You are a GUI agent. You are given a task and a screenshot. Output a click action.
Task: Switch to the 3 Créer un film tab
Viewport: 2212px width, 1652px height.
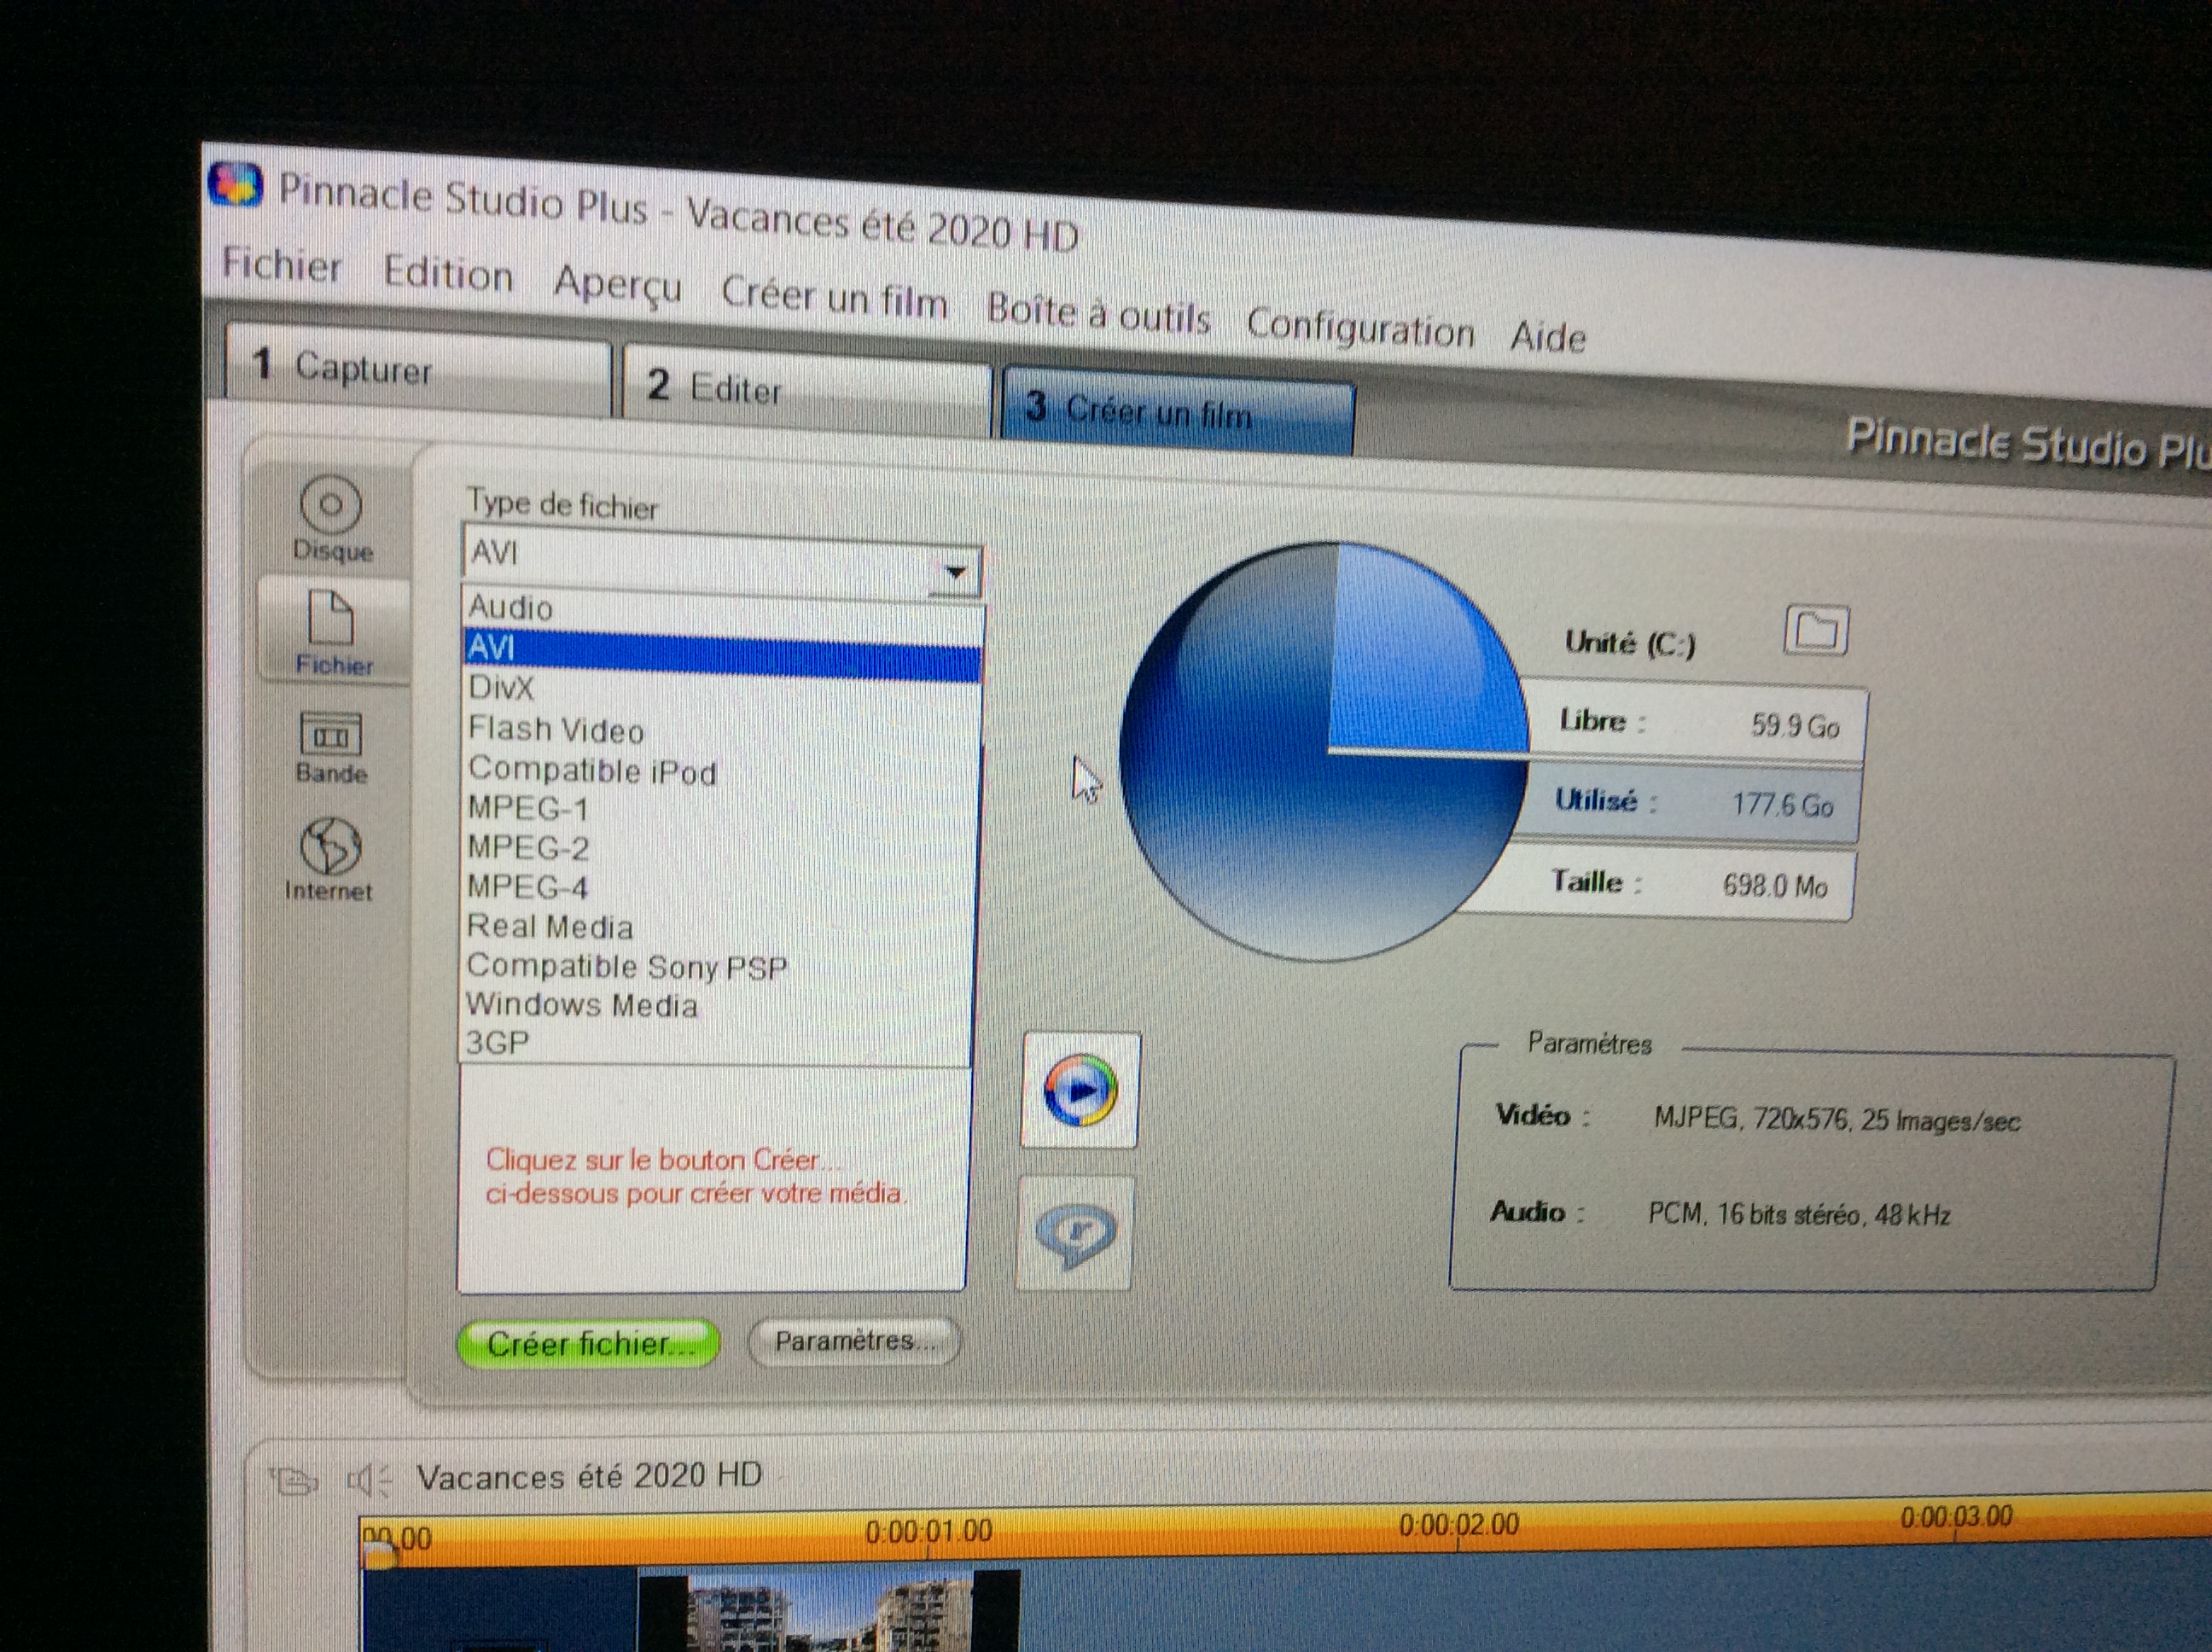pos(1178,412)
